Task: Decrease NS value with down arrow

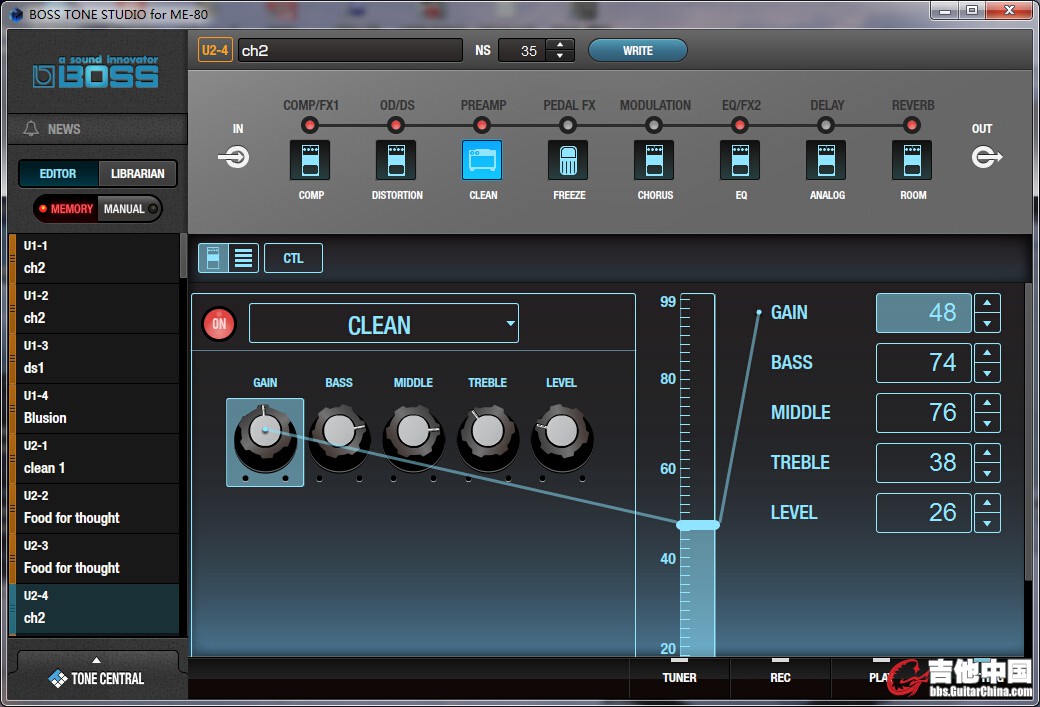Action: click(560, 56)
